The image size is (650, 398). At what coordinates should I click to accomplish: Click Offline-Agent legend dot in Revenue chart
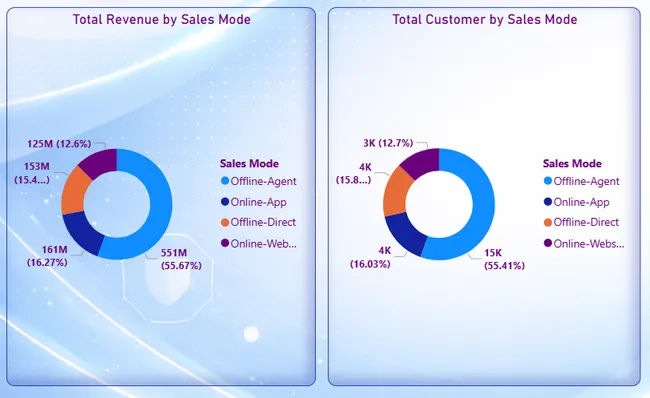(x=225, y=181)
